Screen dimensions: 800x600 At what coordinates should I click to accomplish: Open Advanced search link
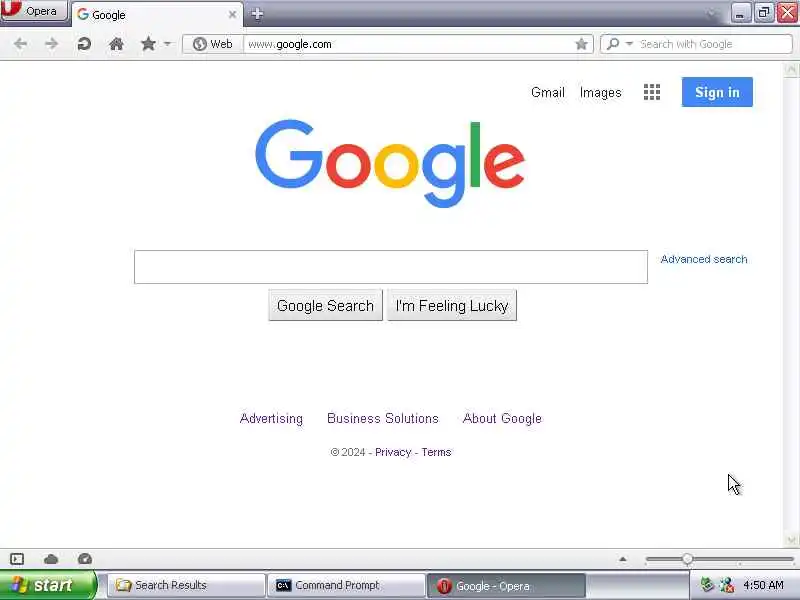(704, 259)
